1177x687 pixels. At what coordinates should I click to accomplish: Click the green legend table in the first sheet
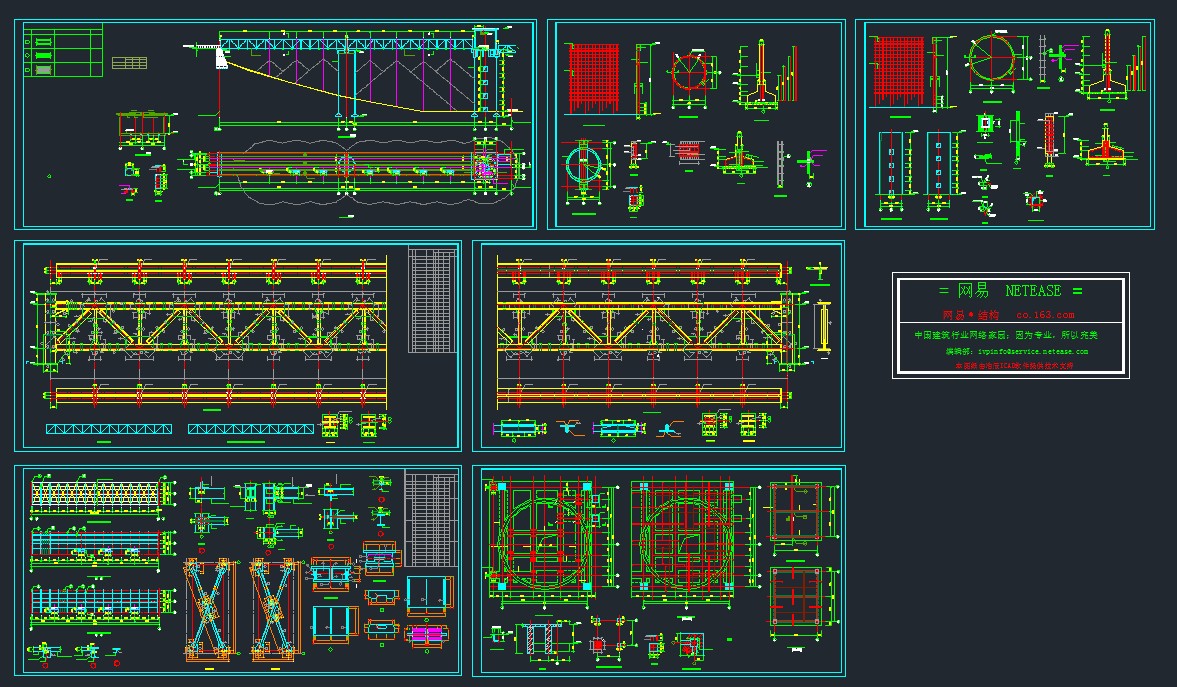[63, 50]
